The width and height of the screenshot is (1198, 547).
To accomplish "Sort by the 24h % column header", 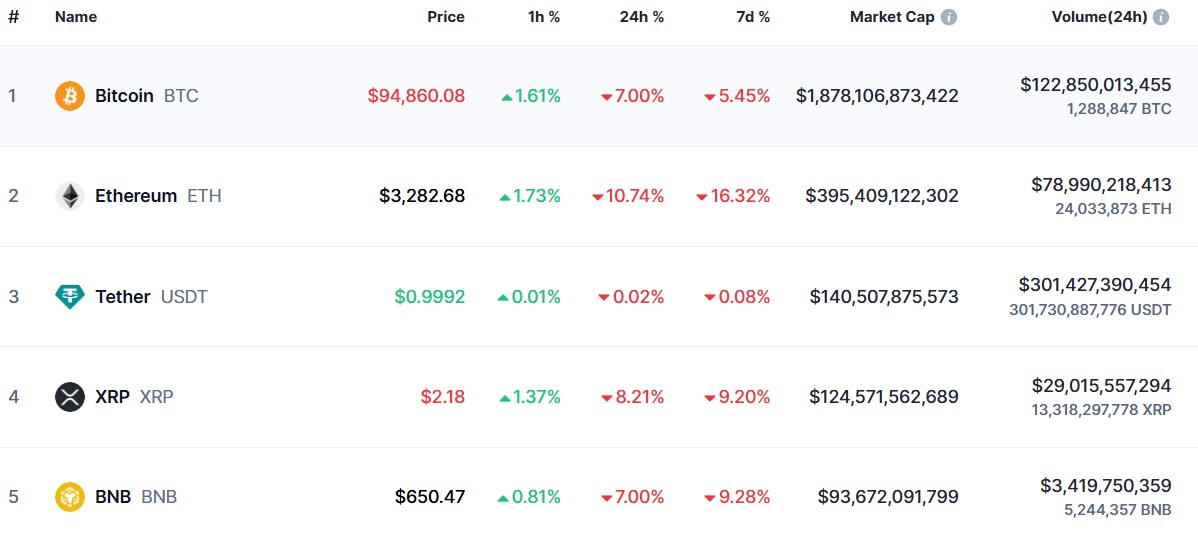I will click(643, 17).
